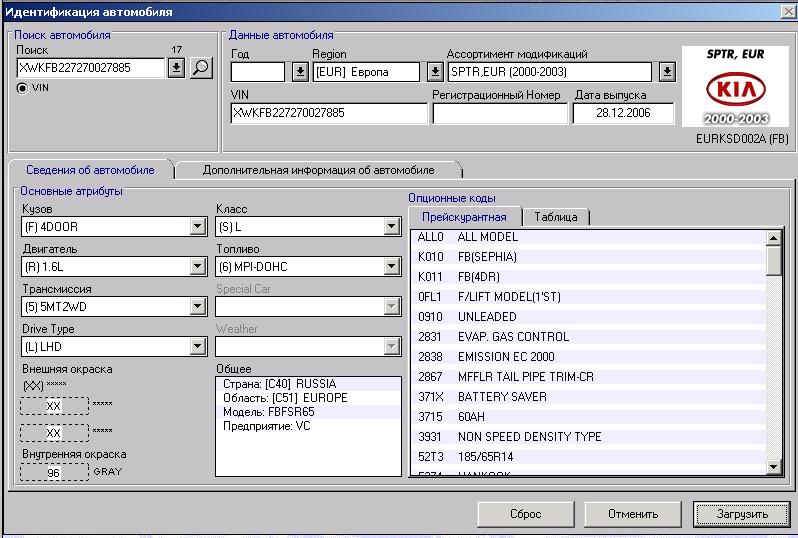
Task: Expand the Region dropdown list
Action: 434,72
